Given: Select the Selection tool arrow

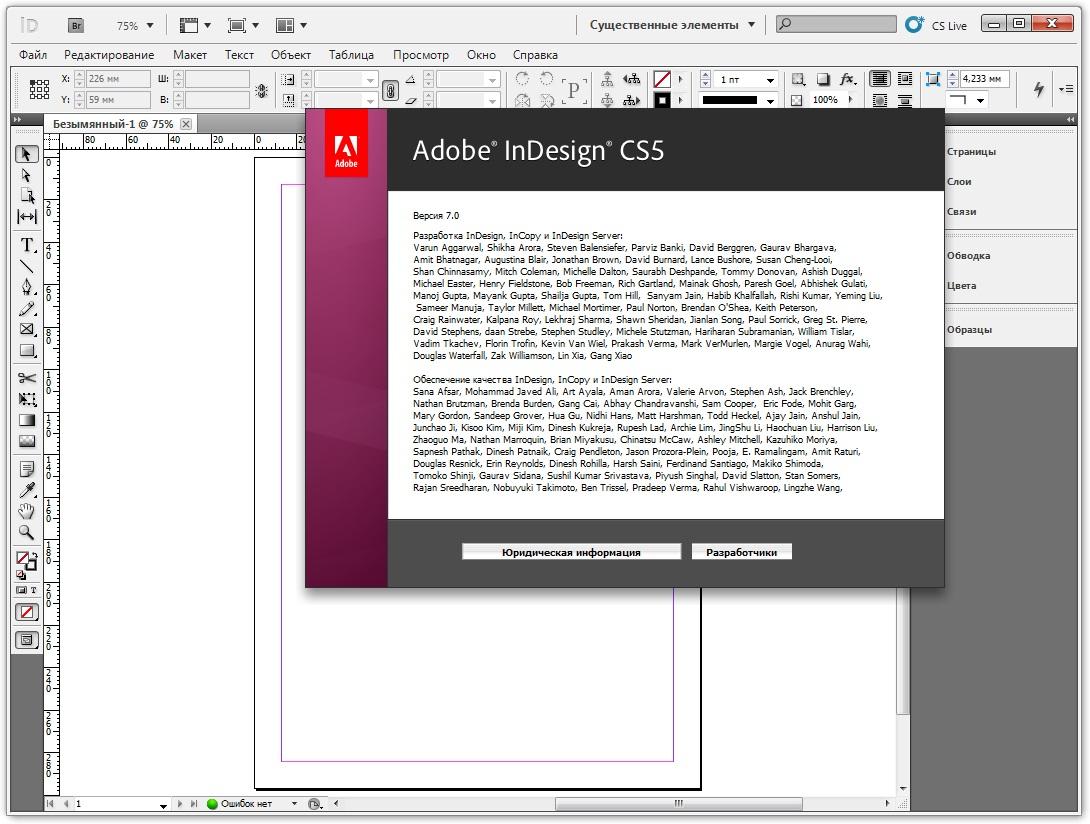Looking at the screenshot, I should [26, 154].
